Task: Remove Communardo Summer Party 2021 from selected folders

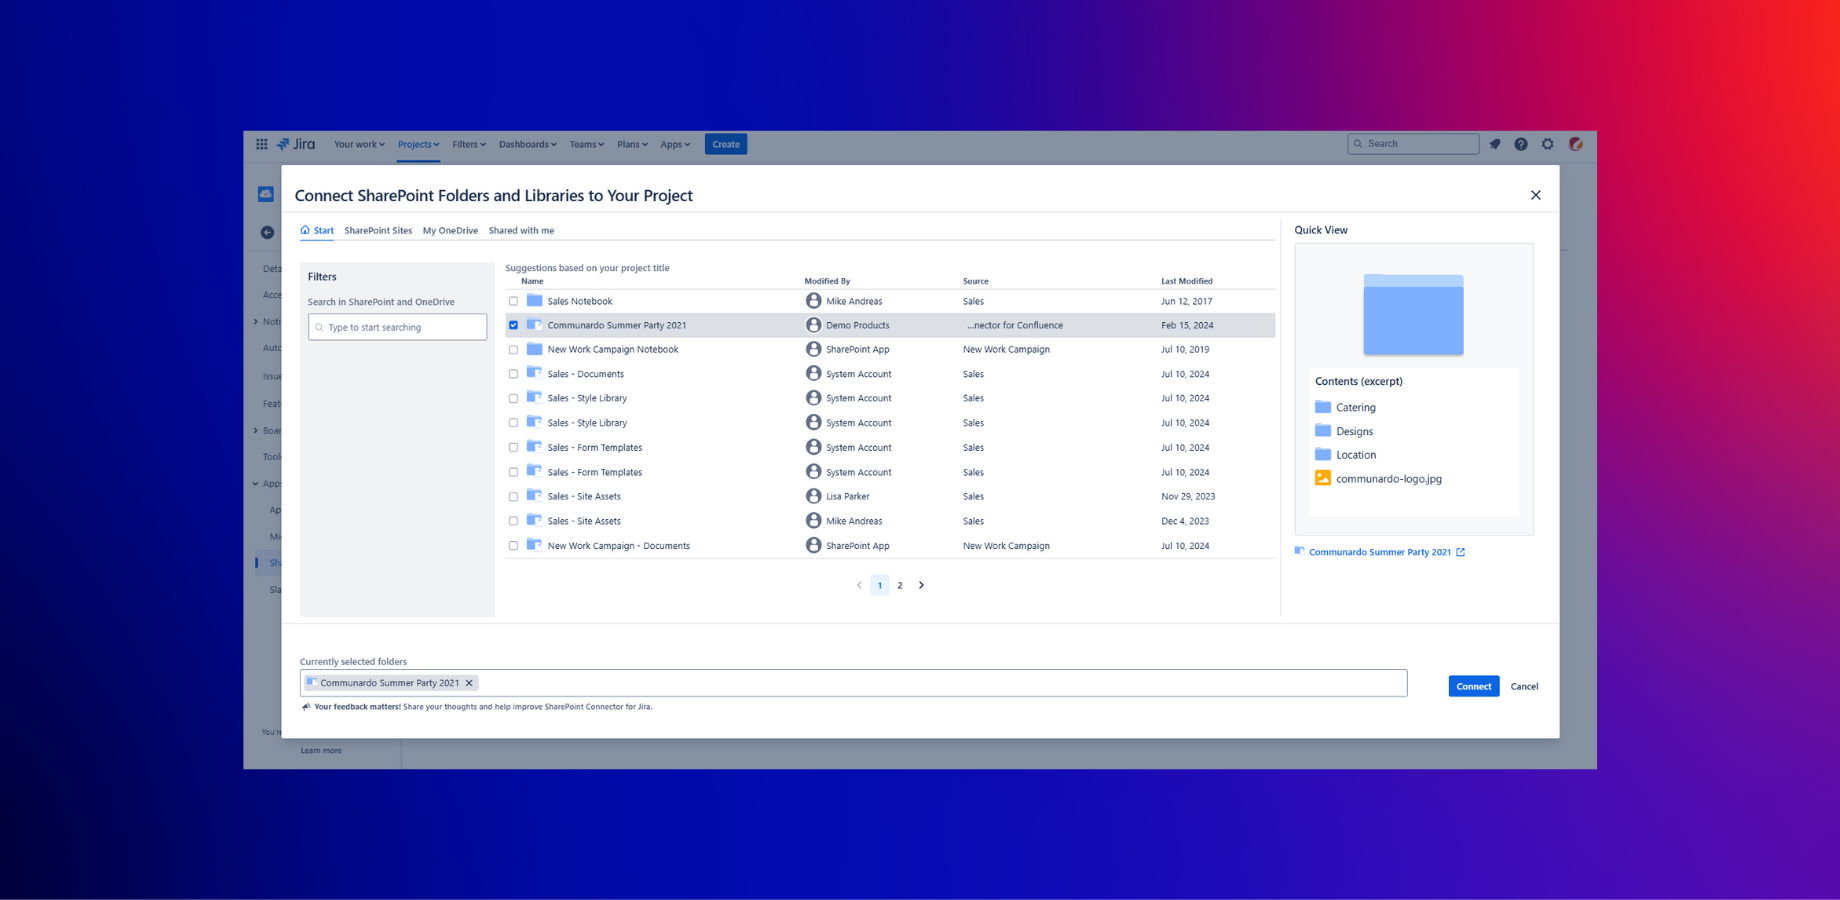Action: [469, 683]
